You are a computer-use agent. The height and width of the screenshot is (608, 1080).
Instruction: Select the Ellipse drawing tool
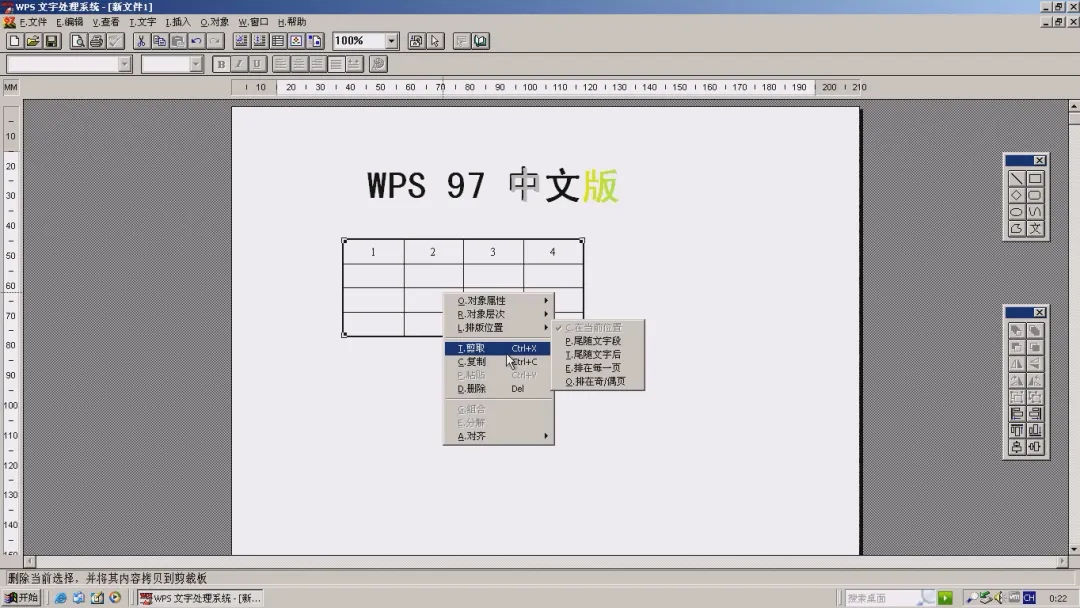point(1016,211)
